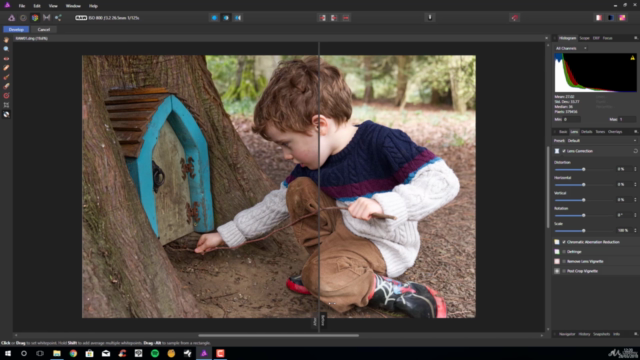Open the Snapshots tab
Image resolution: width=640 pixels, height=360 pixels.
point(601,334)
